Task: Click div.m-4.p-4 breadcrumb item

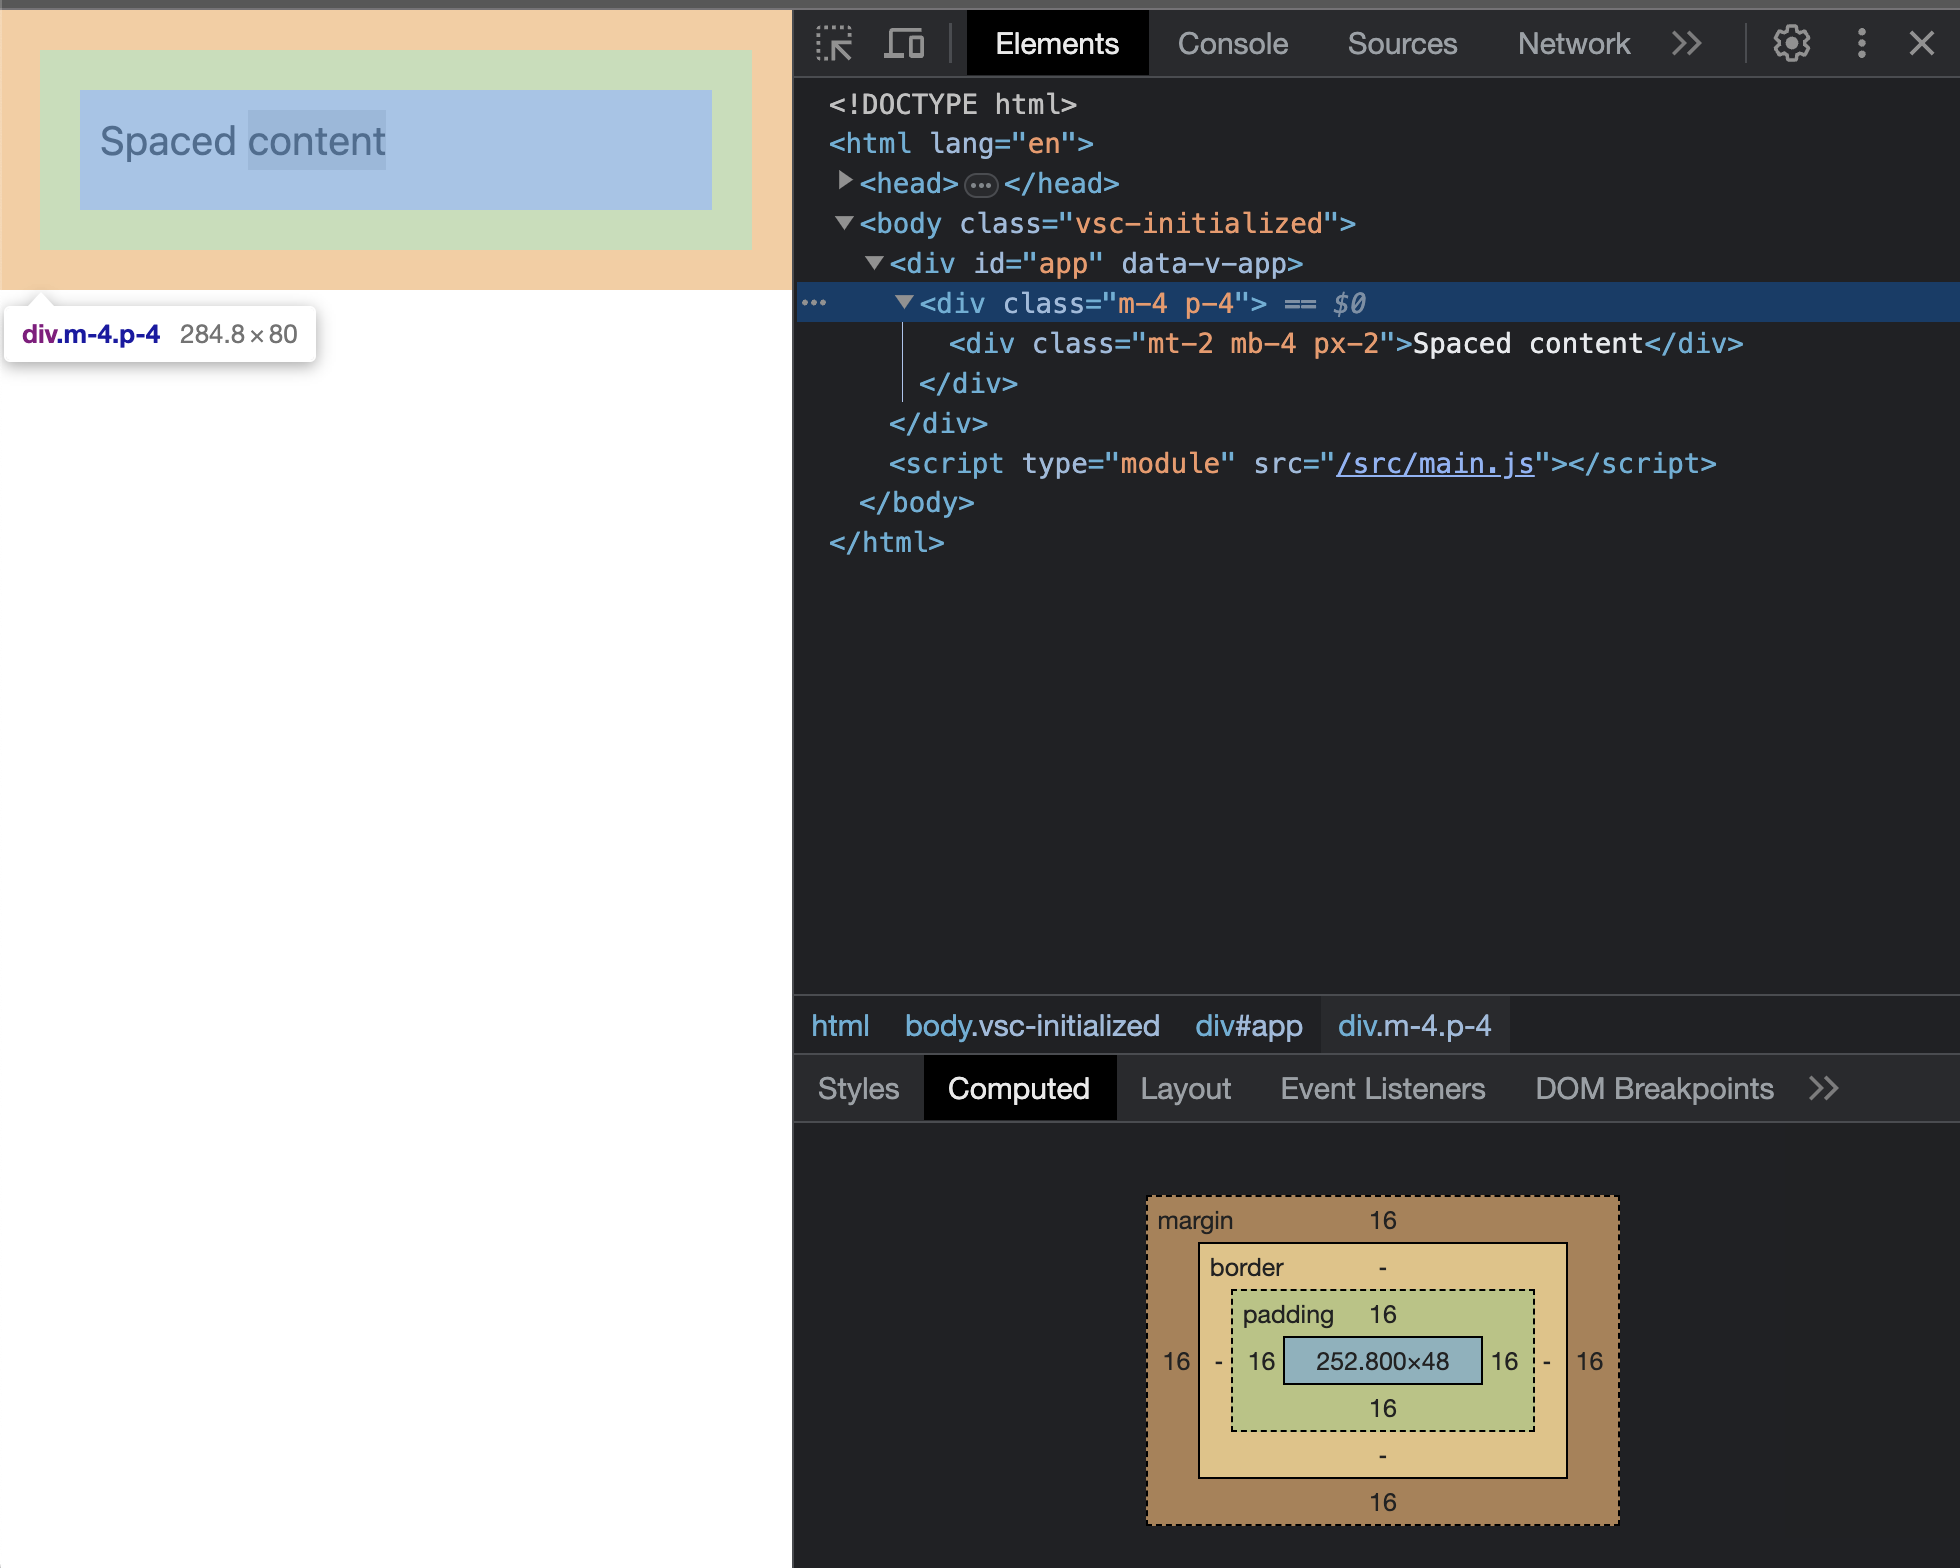Action: coord(1414,1025)
